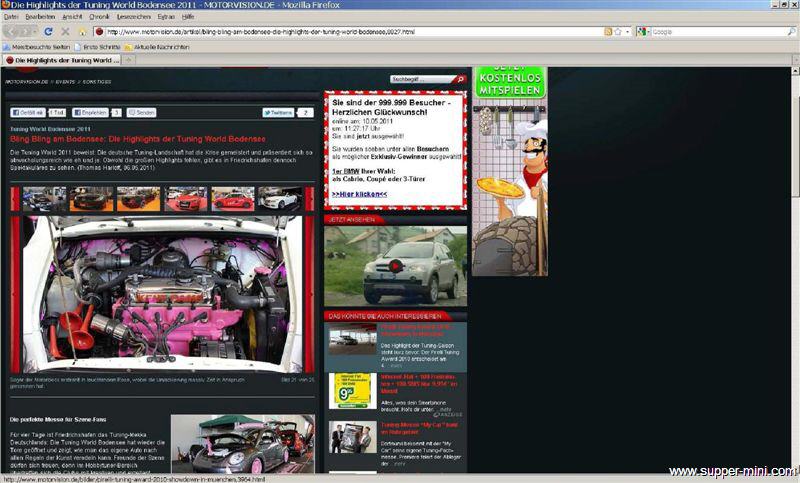The image size is (800, 483).
Task: Click the Google search input field
Action: (x=718, y=32)
